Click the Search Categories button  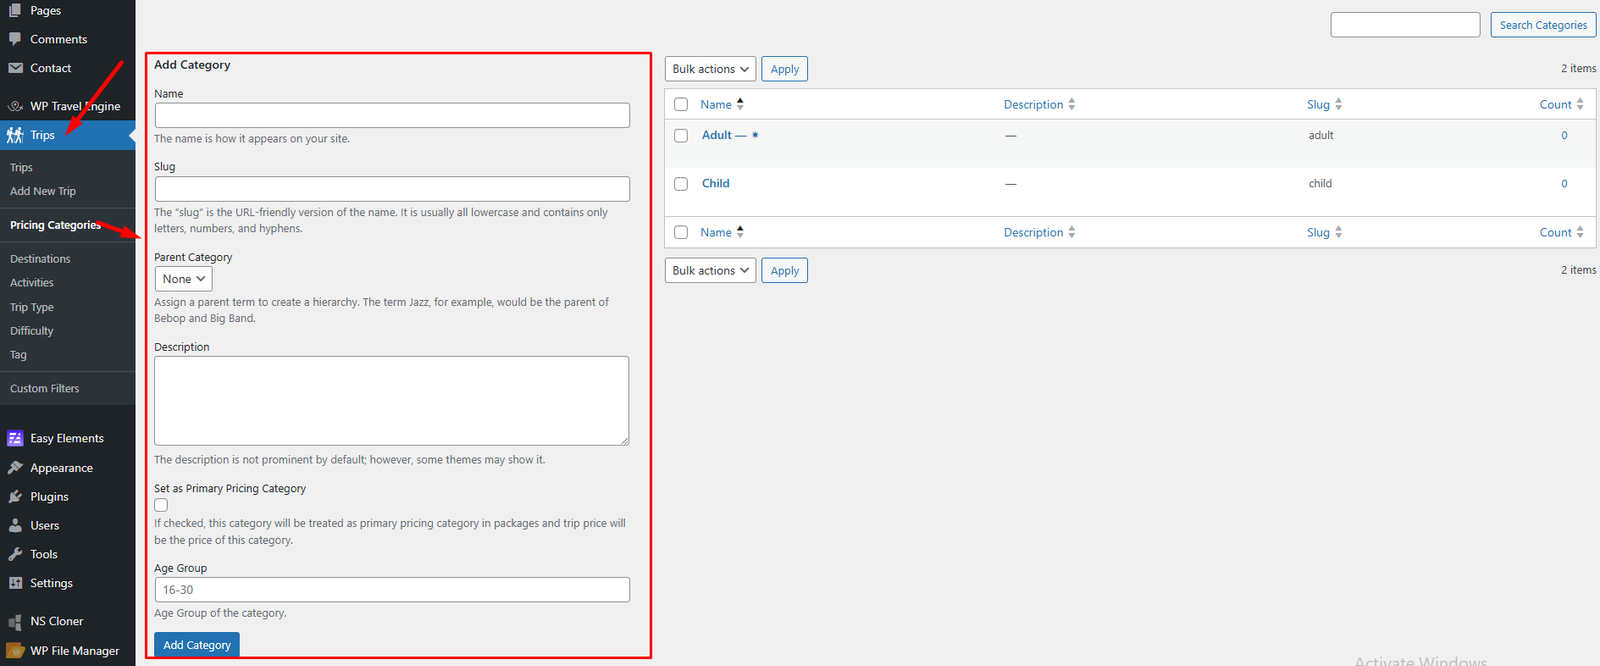point(1542,25)
